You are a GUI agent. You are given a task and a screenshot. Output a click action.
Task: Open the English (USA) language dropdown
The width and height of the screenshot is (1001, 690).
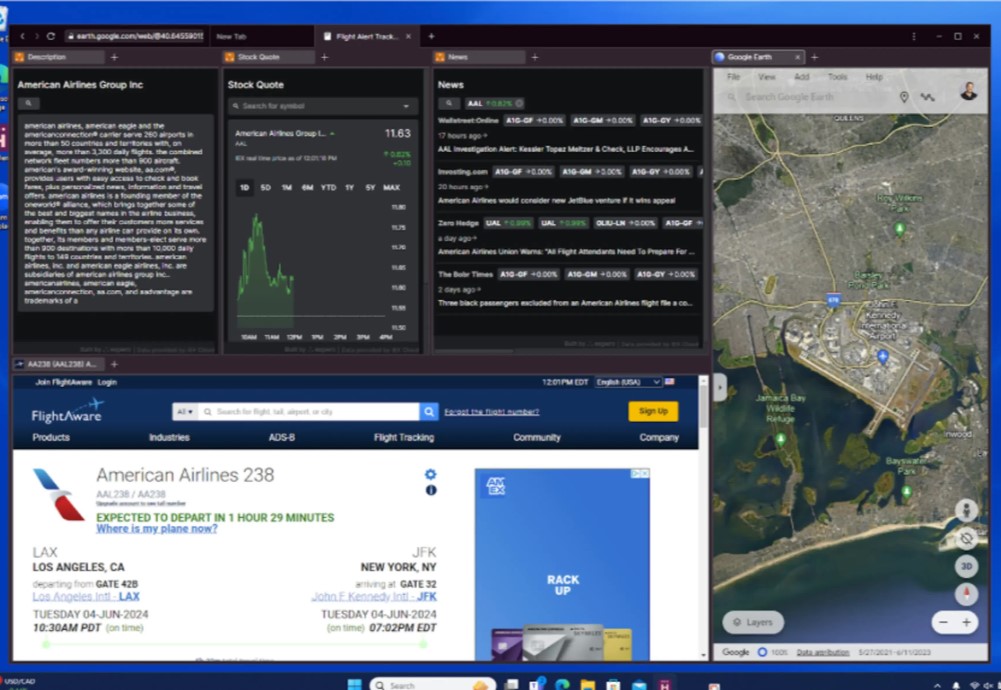pos(628,382)
